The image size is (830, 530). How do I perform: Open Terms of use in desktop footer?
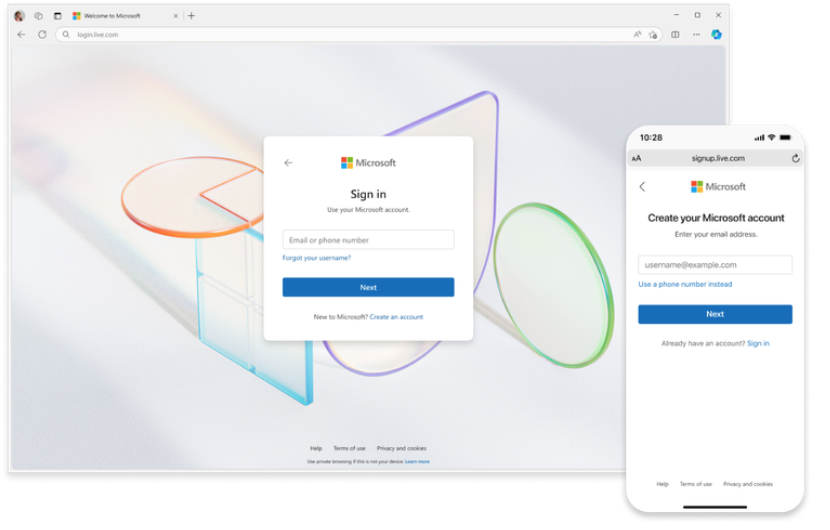349,448
